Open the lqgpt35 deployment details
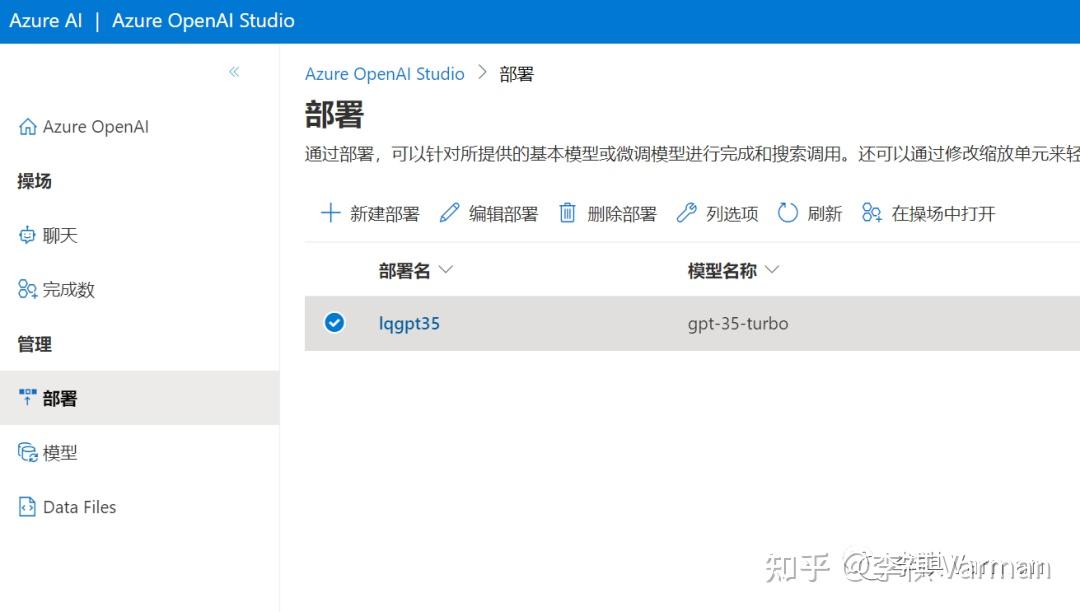The height and width of the screenshot is (612, 1080). point(409,323)
